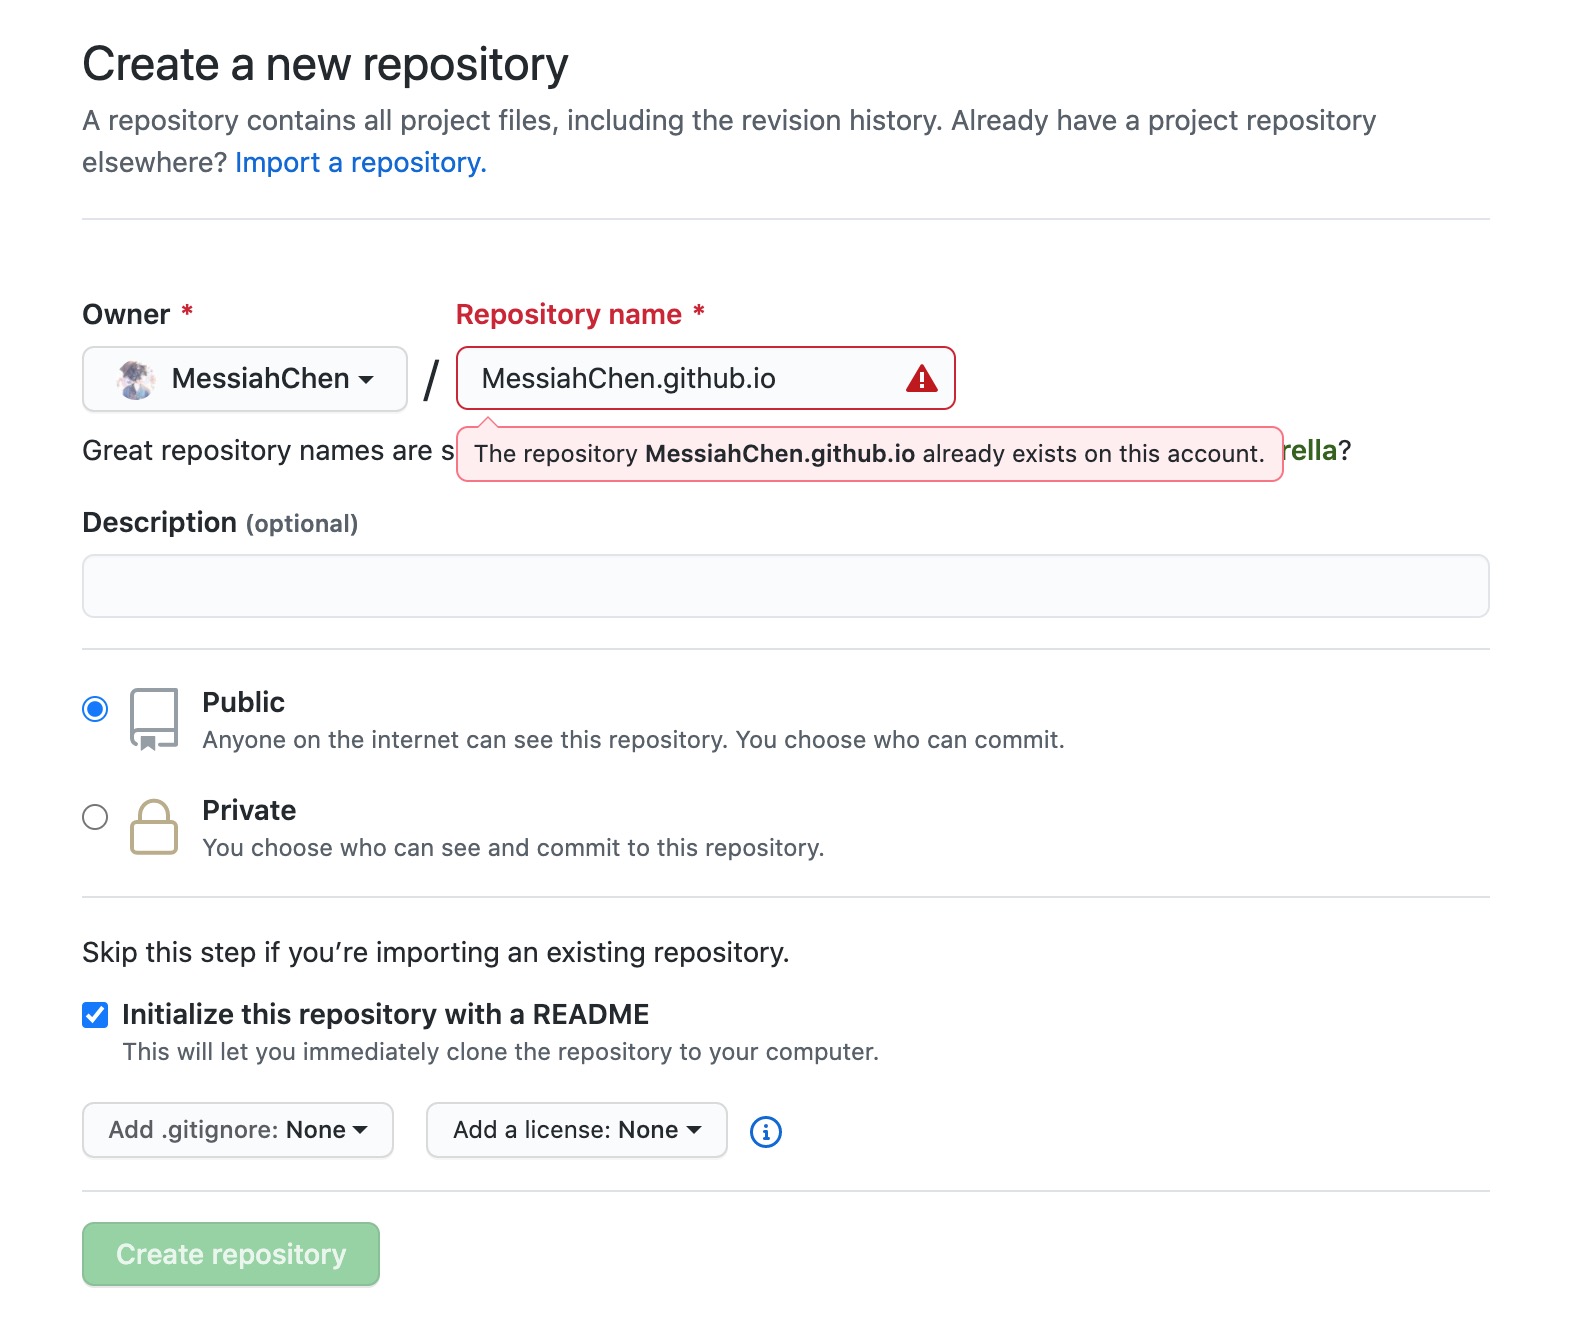Click the Create repository button
The height and width of the screenshot is (1326, 1596).
coord(231,1254)
